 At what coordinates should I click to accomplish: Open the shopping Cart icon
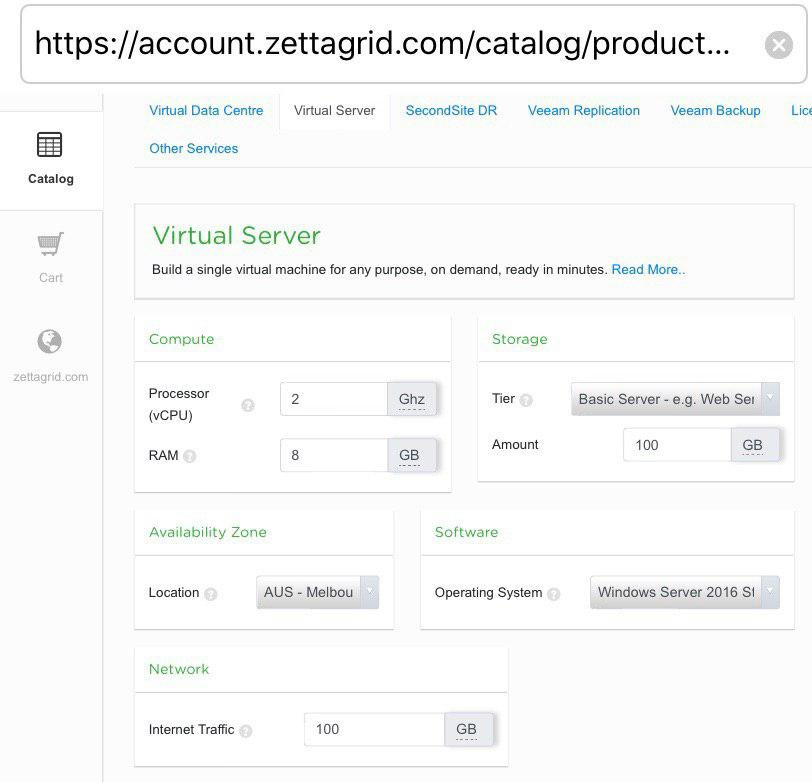click(50, 244)
